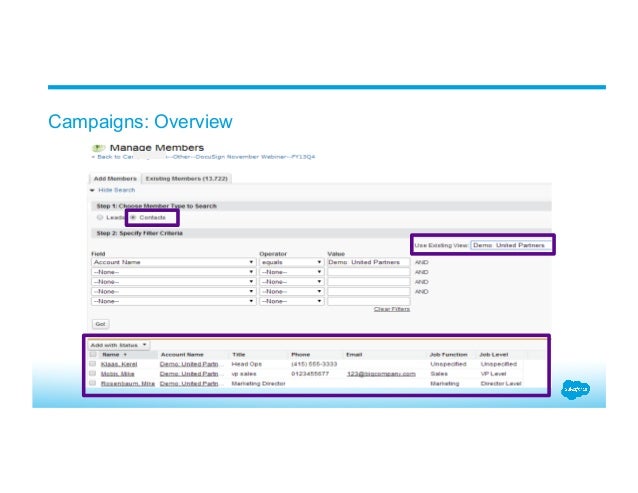Image resolution: width=638 pixels, height=493 pixels.
Task: Click the 123@bigcompany.com email link
Action: tap(381, 373)
